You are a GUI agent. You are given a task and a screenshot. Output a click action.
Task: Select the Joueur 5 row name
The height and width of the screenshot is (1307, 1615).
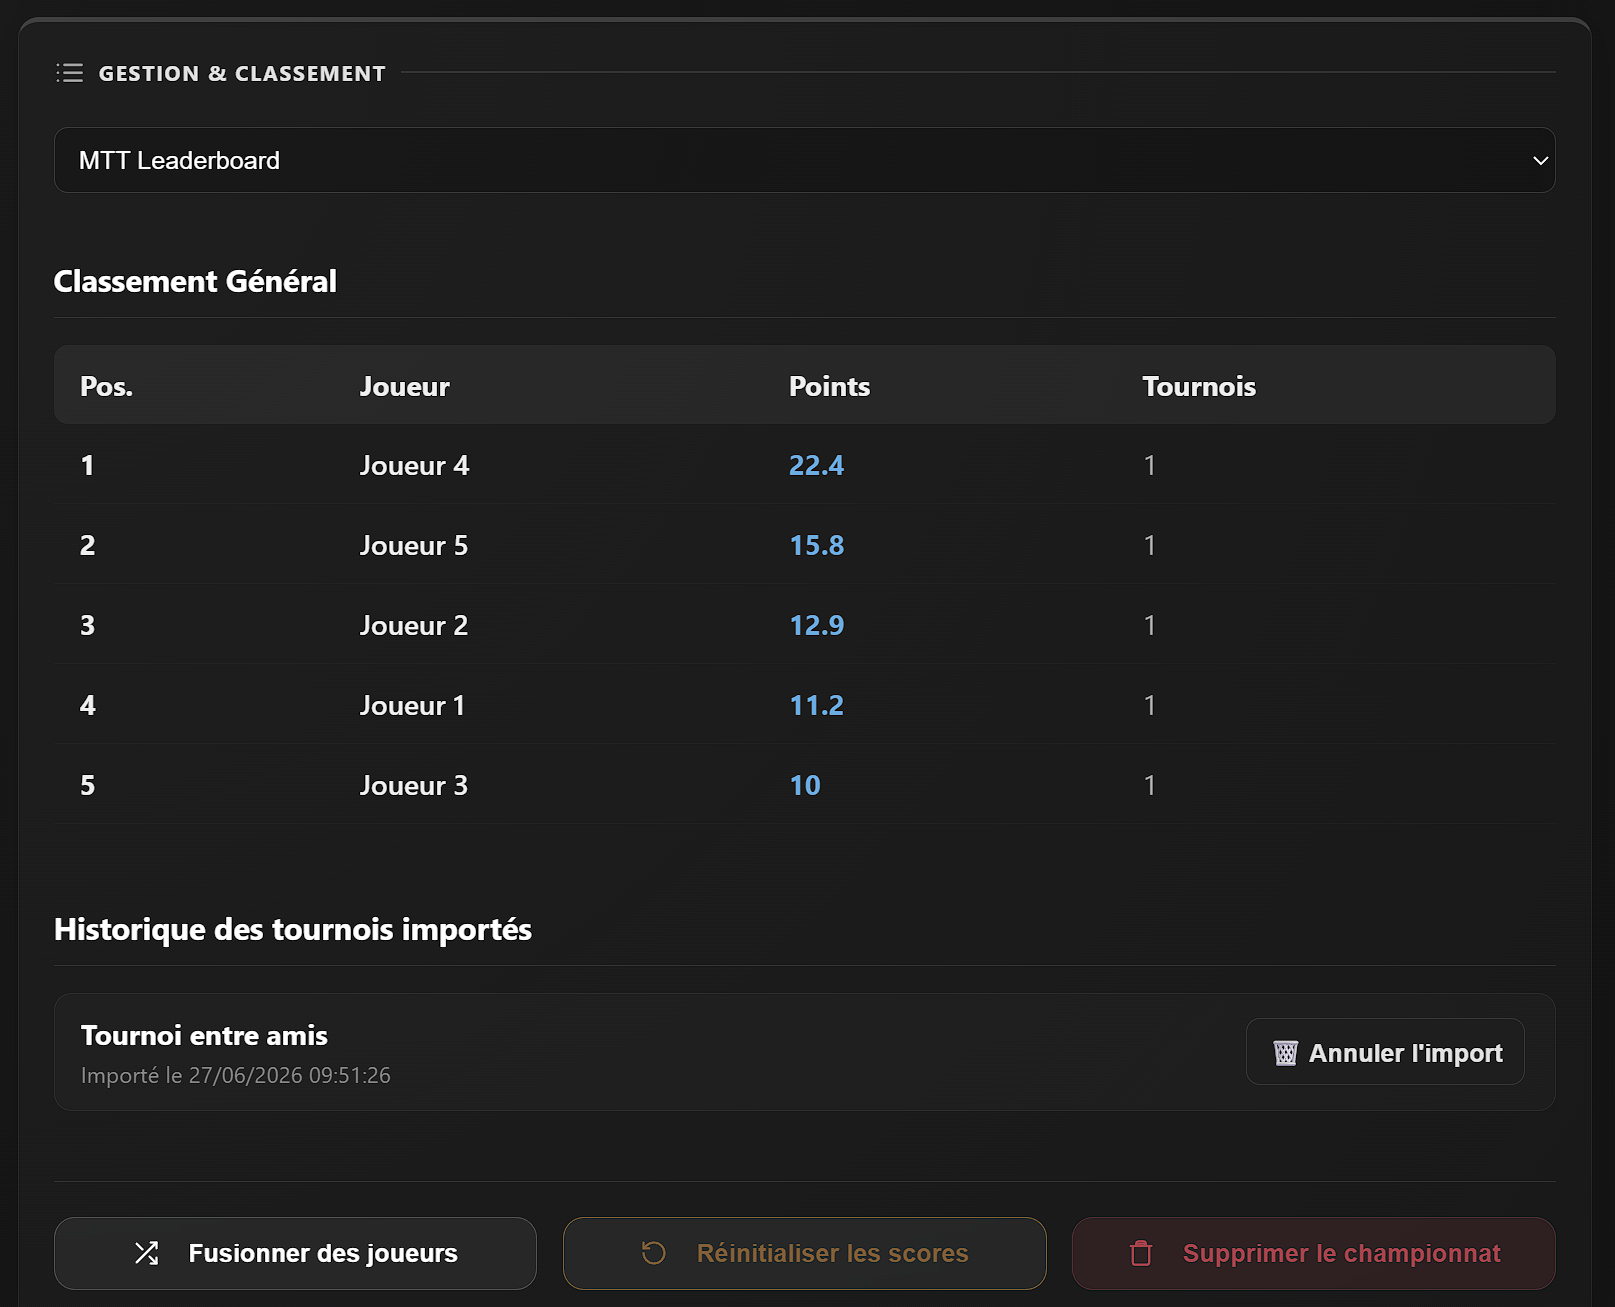(x=413, y=545)
